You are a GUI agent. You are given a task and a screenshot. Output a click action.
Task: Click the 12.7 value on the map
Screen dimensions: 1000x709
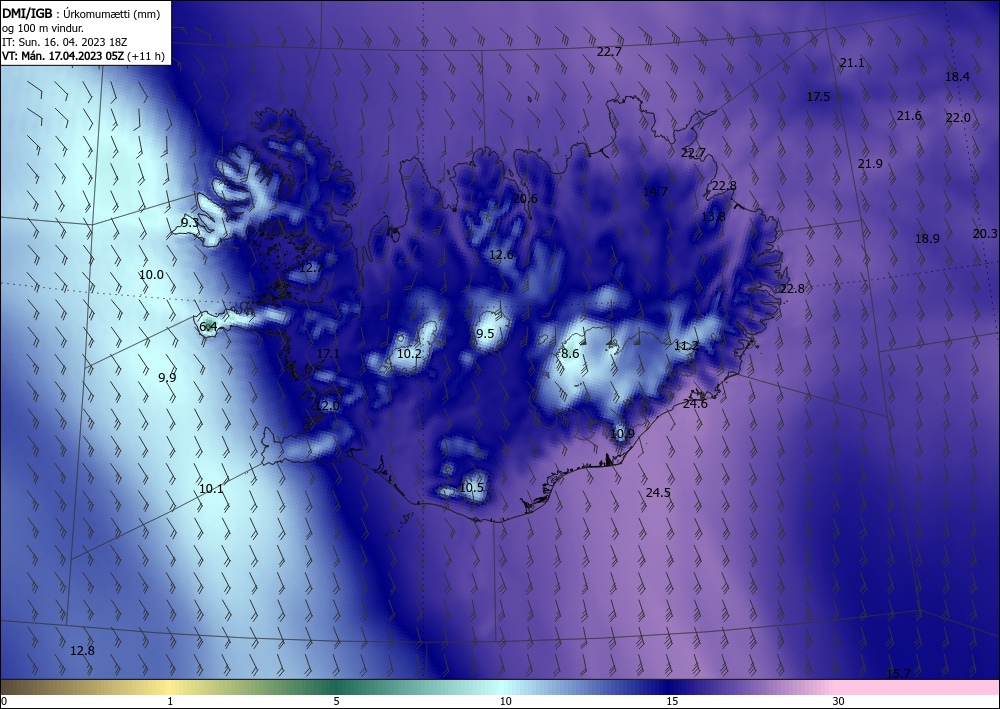click(311, 268)
